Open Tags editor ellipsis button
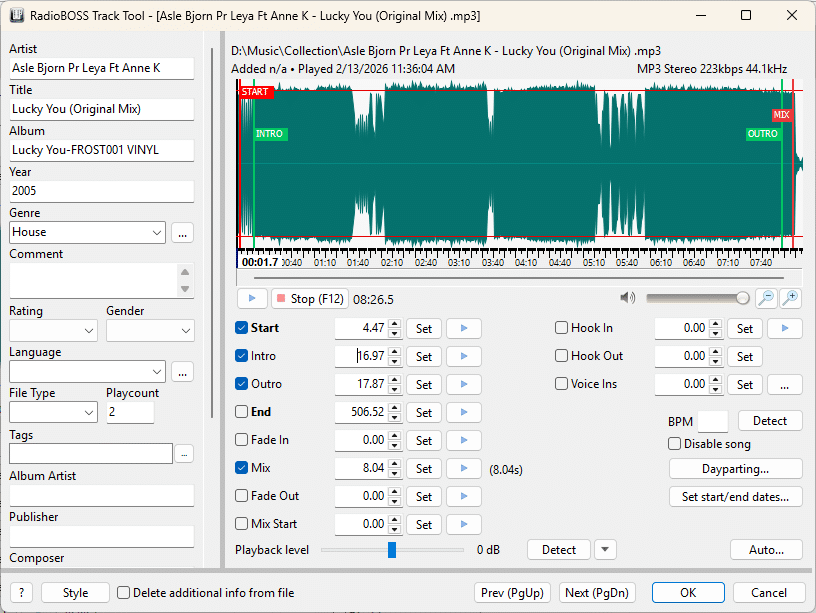Viewport: 816px width, 613px height. point(184,454)
